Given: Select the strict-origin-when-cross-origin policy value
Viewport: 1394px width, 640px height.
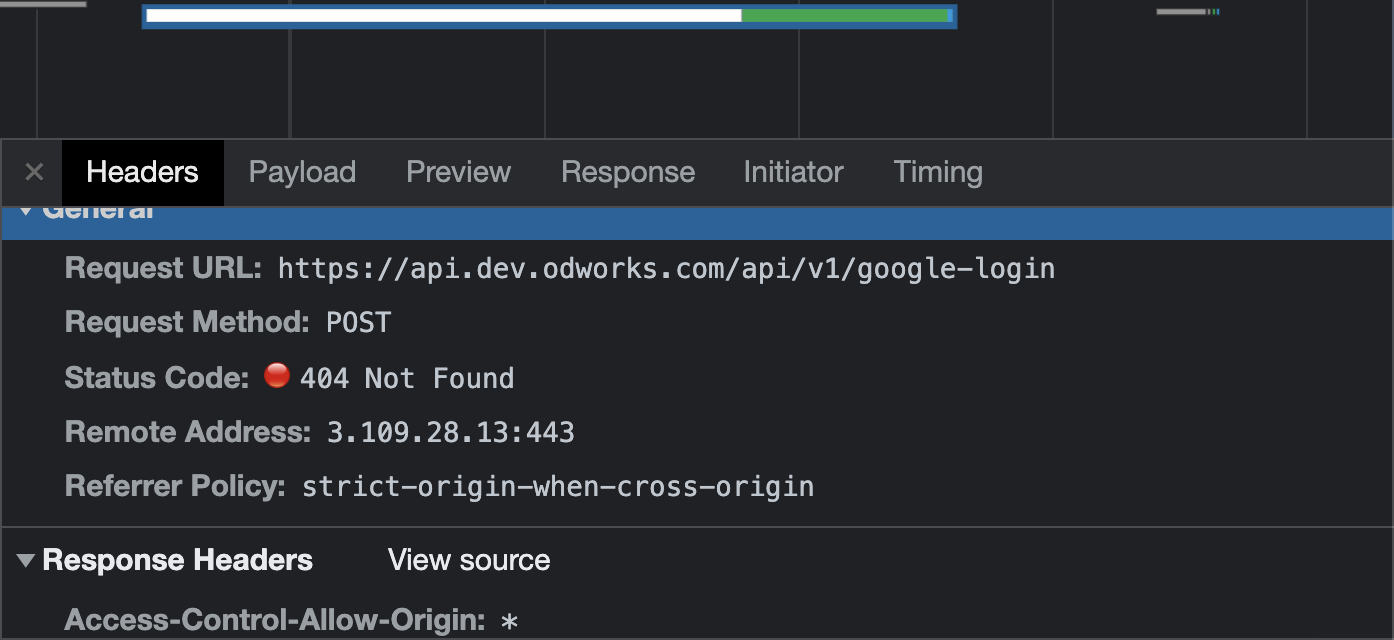Looking at the screenshot, I should point(558,487).
